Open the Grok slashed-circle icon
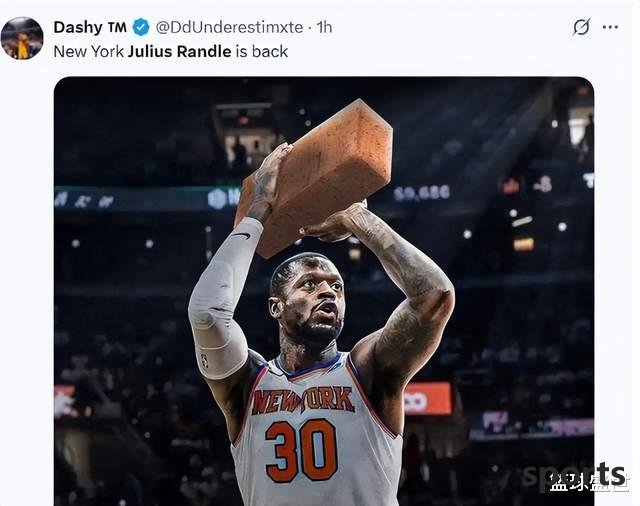This screenshot has width=640, height=506. coord(581,27)
